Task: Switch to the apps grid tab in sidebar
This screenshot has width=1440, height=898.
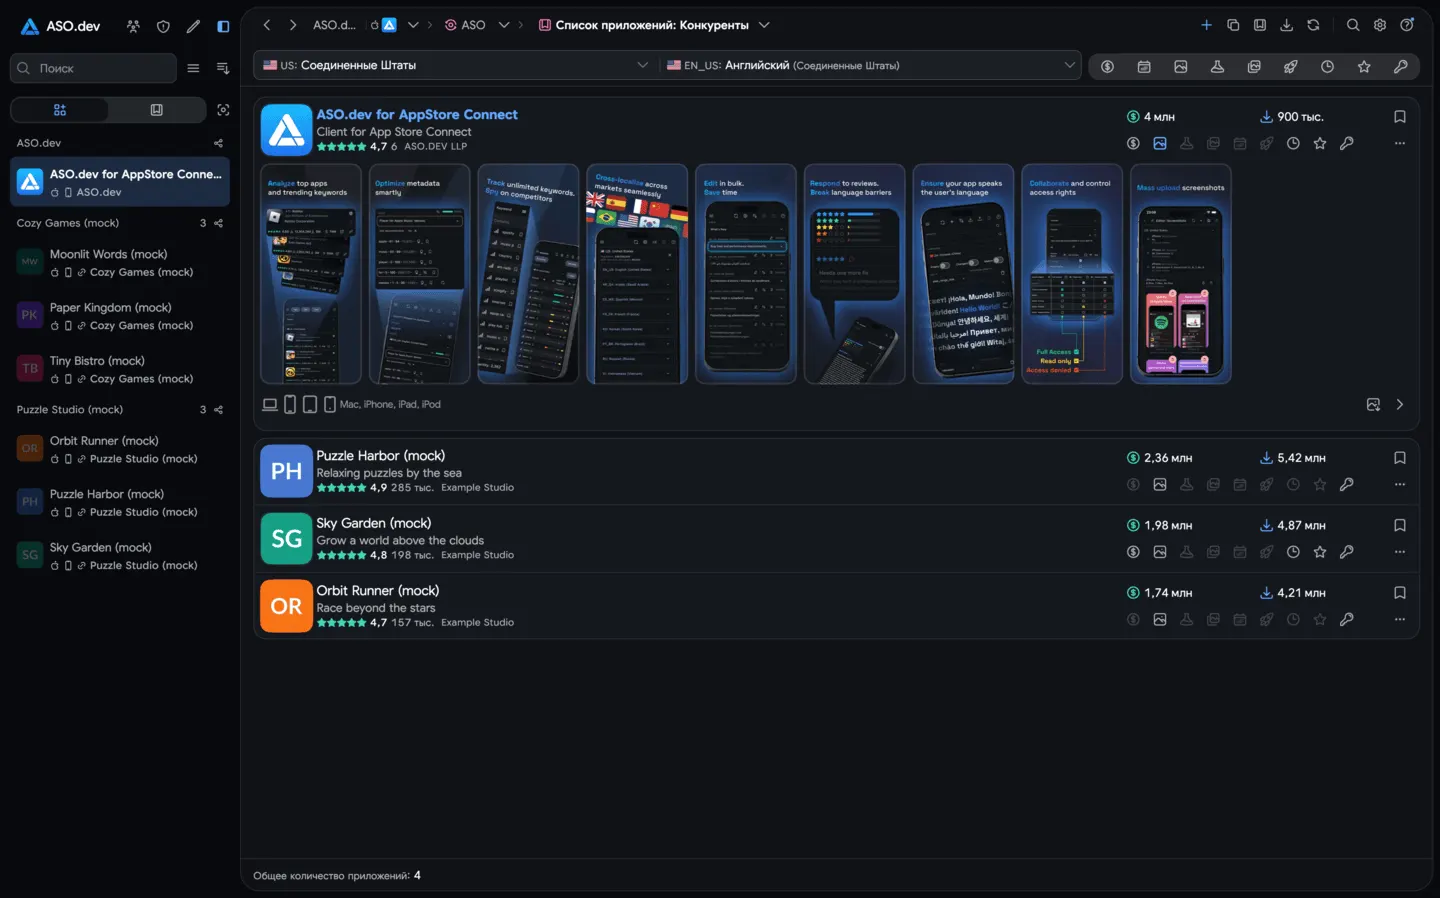Action: tap(60, 110)
